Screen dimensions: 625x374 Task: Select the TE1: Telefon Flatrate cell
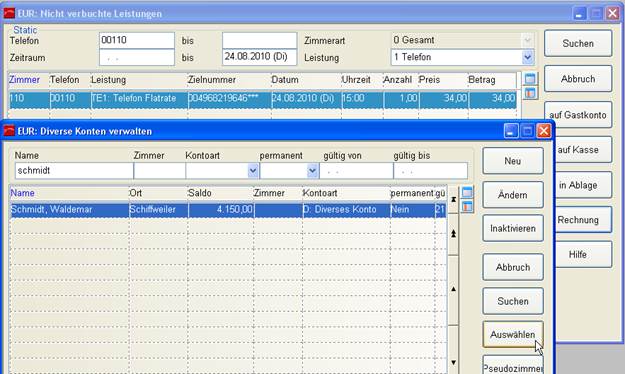pyautogui.click(x=139, y=98)
